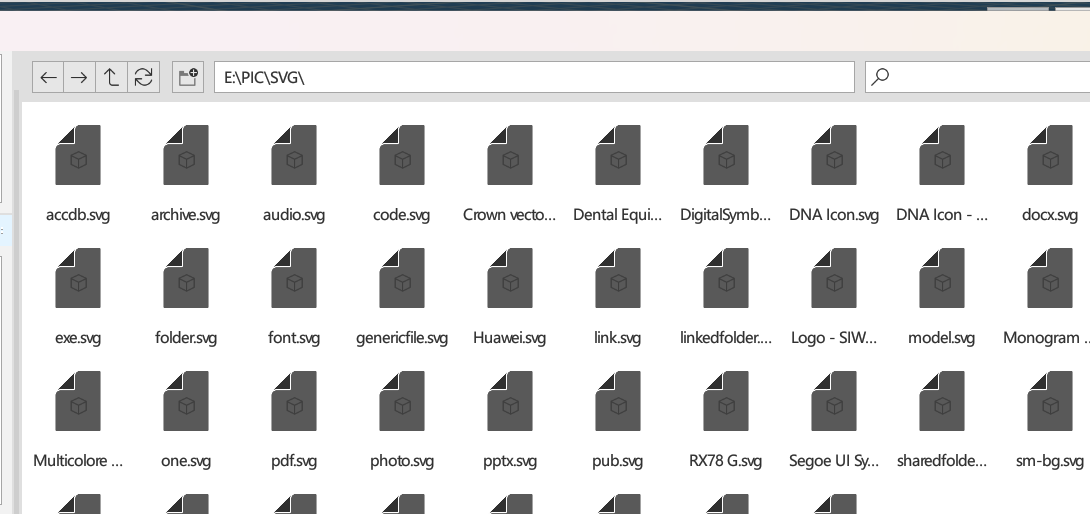The image size is (1090, 514).
Task: Refresh the current folder view
Action: [x=143, y=77]
